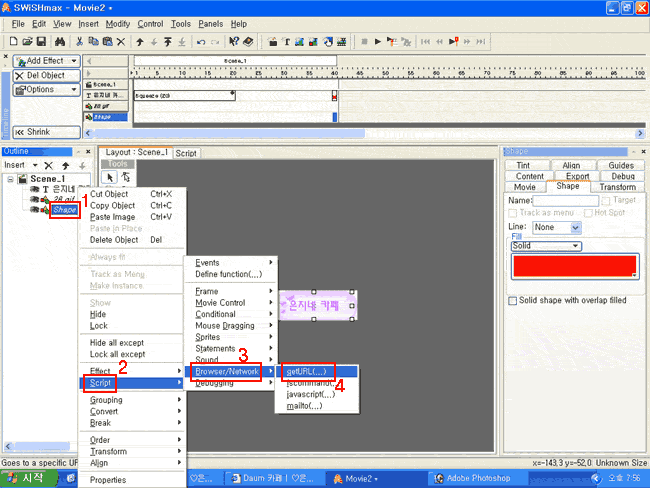650x488 pixels.
Task: Open the Line style None dropdown
Action: 575,227
